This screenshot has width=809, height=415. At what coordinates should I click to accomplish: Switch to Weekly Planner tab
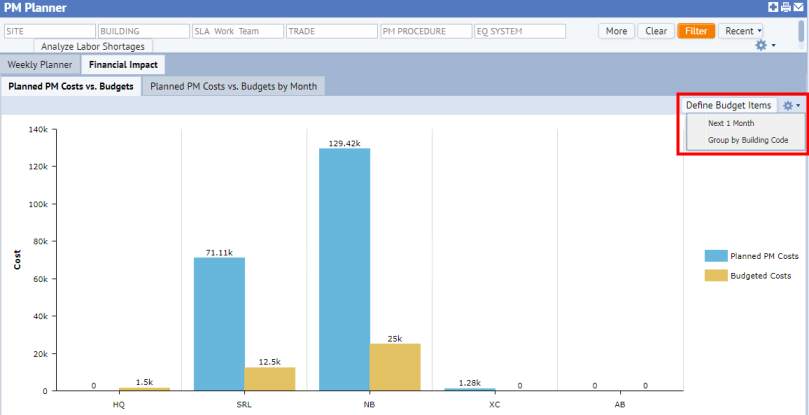click(40, 65)
